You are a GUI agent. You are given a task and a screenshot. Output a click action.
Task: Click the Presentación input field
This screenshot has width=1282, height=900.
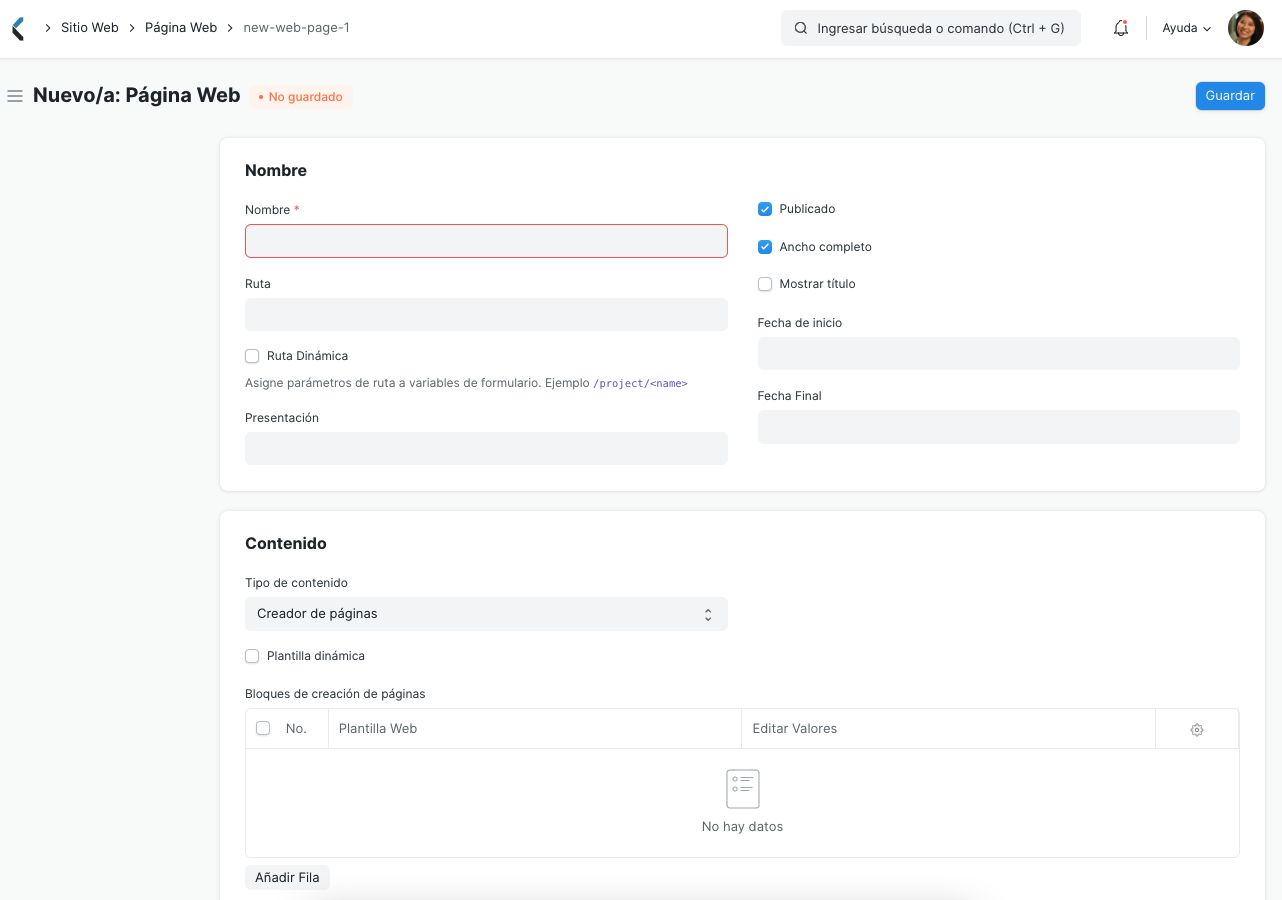(x=486, y=448)
